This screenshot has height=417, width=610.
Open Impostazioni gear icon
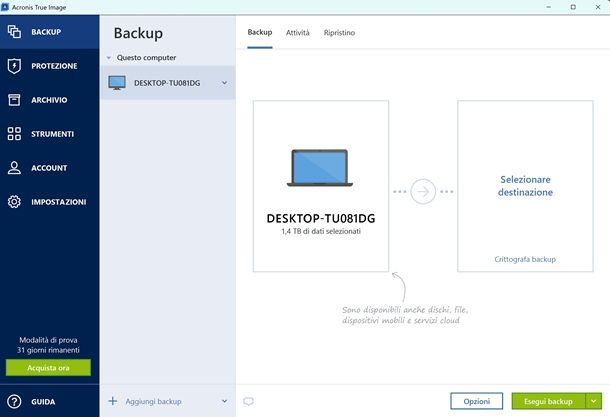point(14,202)
